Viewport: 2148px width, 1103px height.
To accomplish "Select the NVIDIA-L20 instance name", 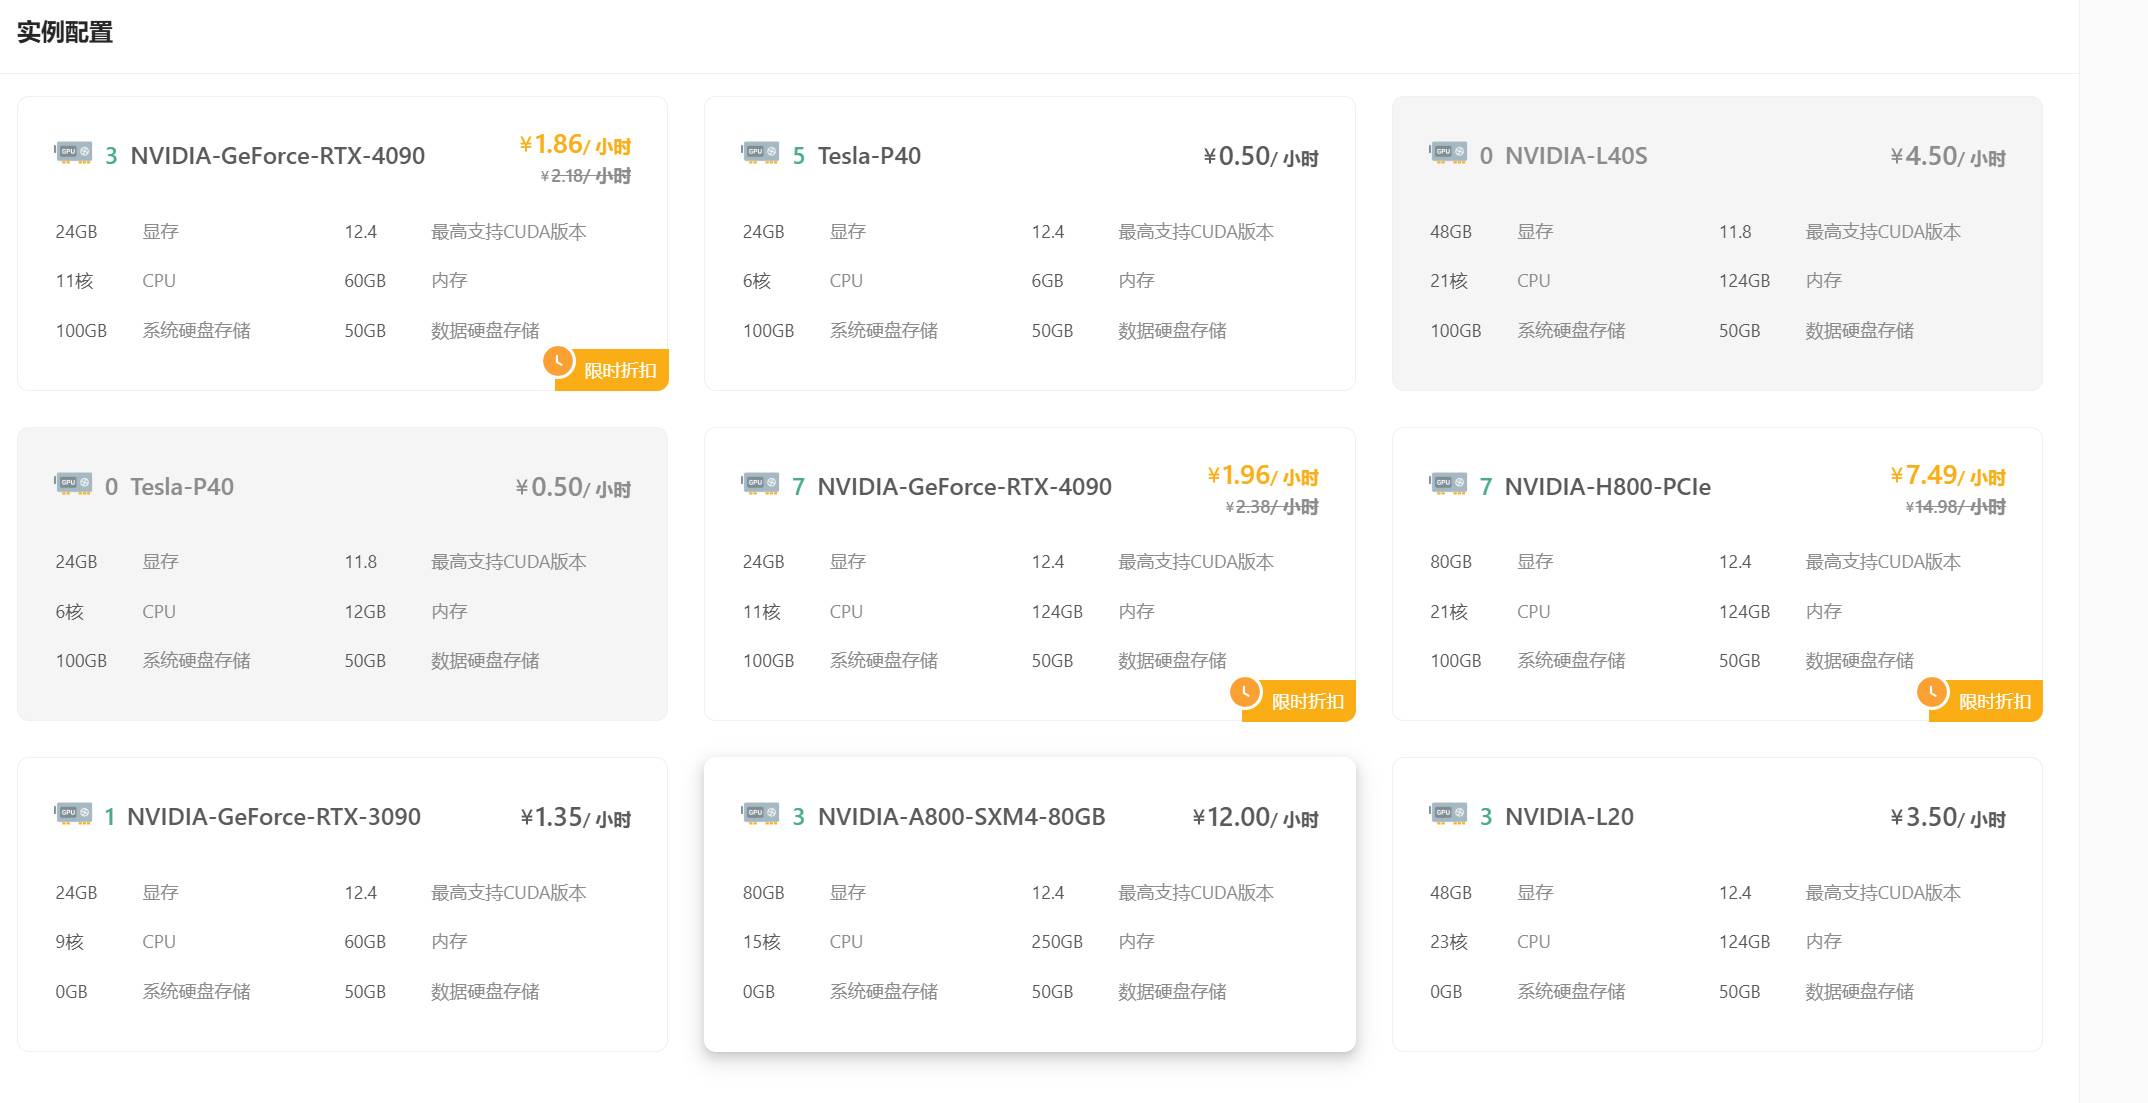I will 1569,817.
